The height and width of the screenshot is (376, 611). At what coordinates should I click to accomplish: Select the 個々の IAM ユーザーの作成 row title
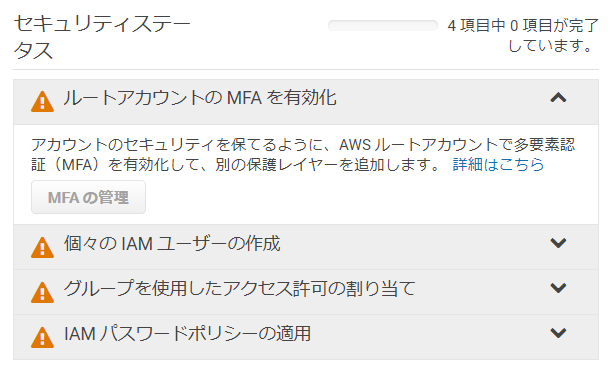click(x=172, y=244)
